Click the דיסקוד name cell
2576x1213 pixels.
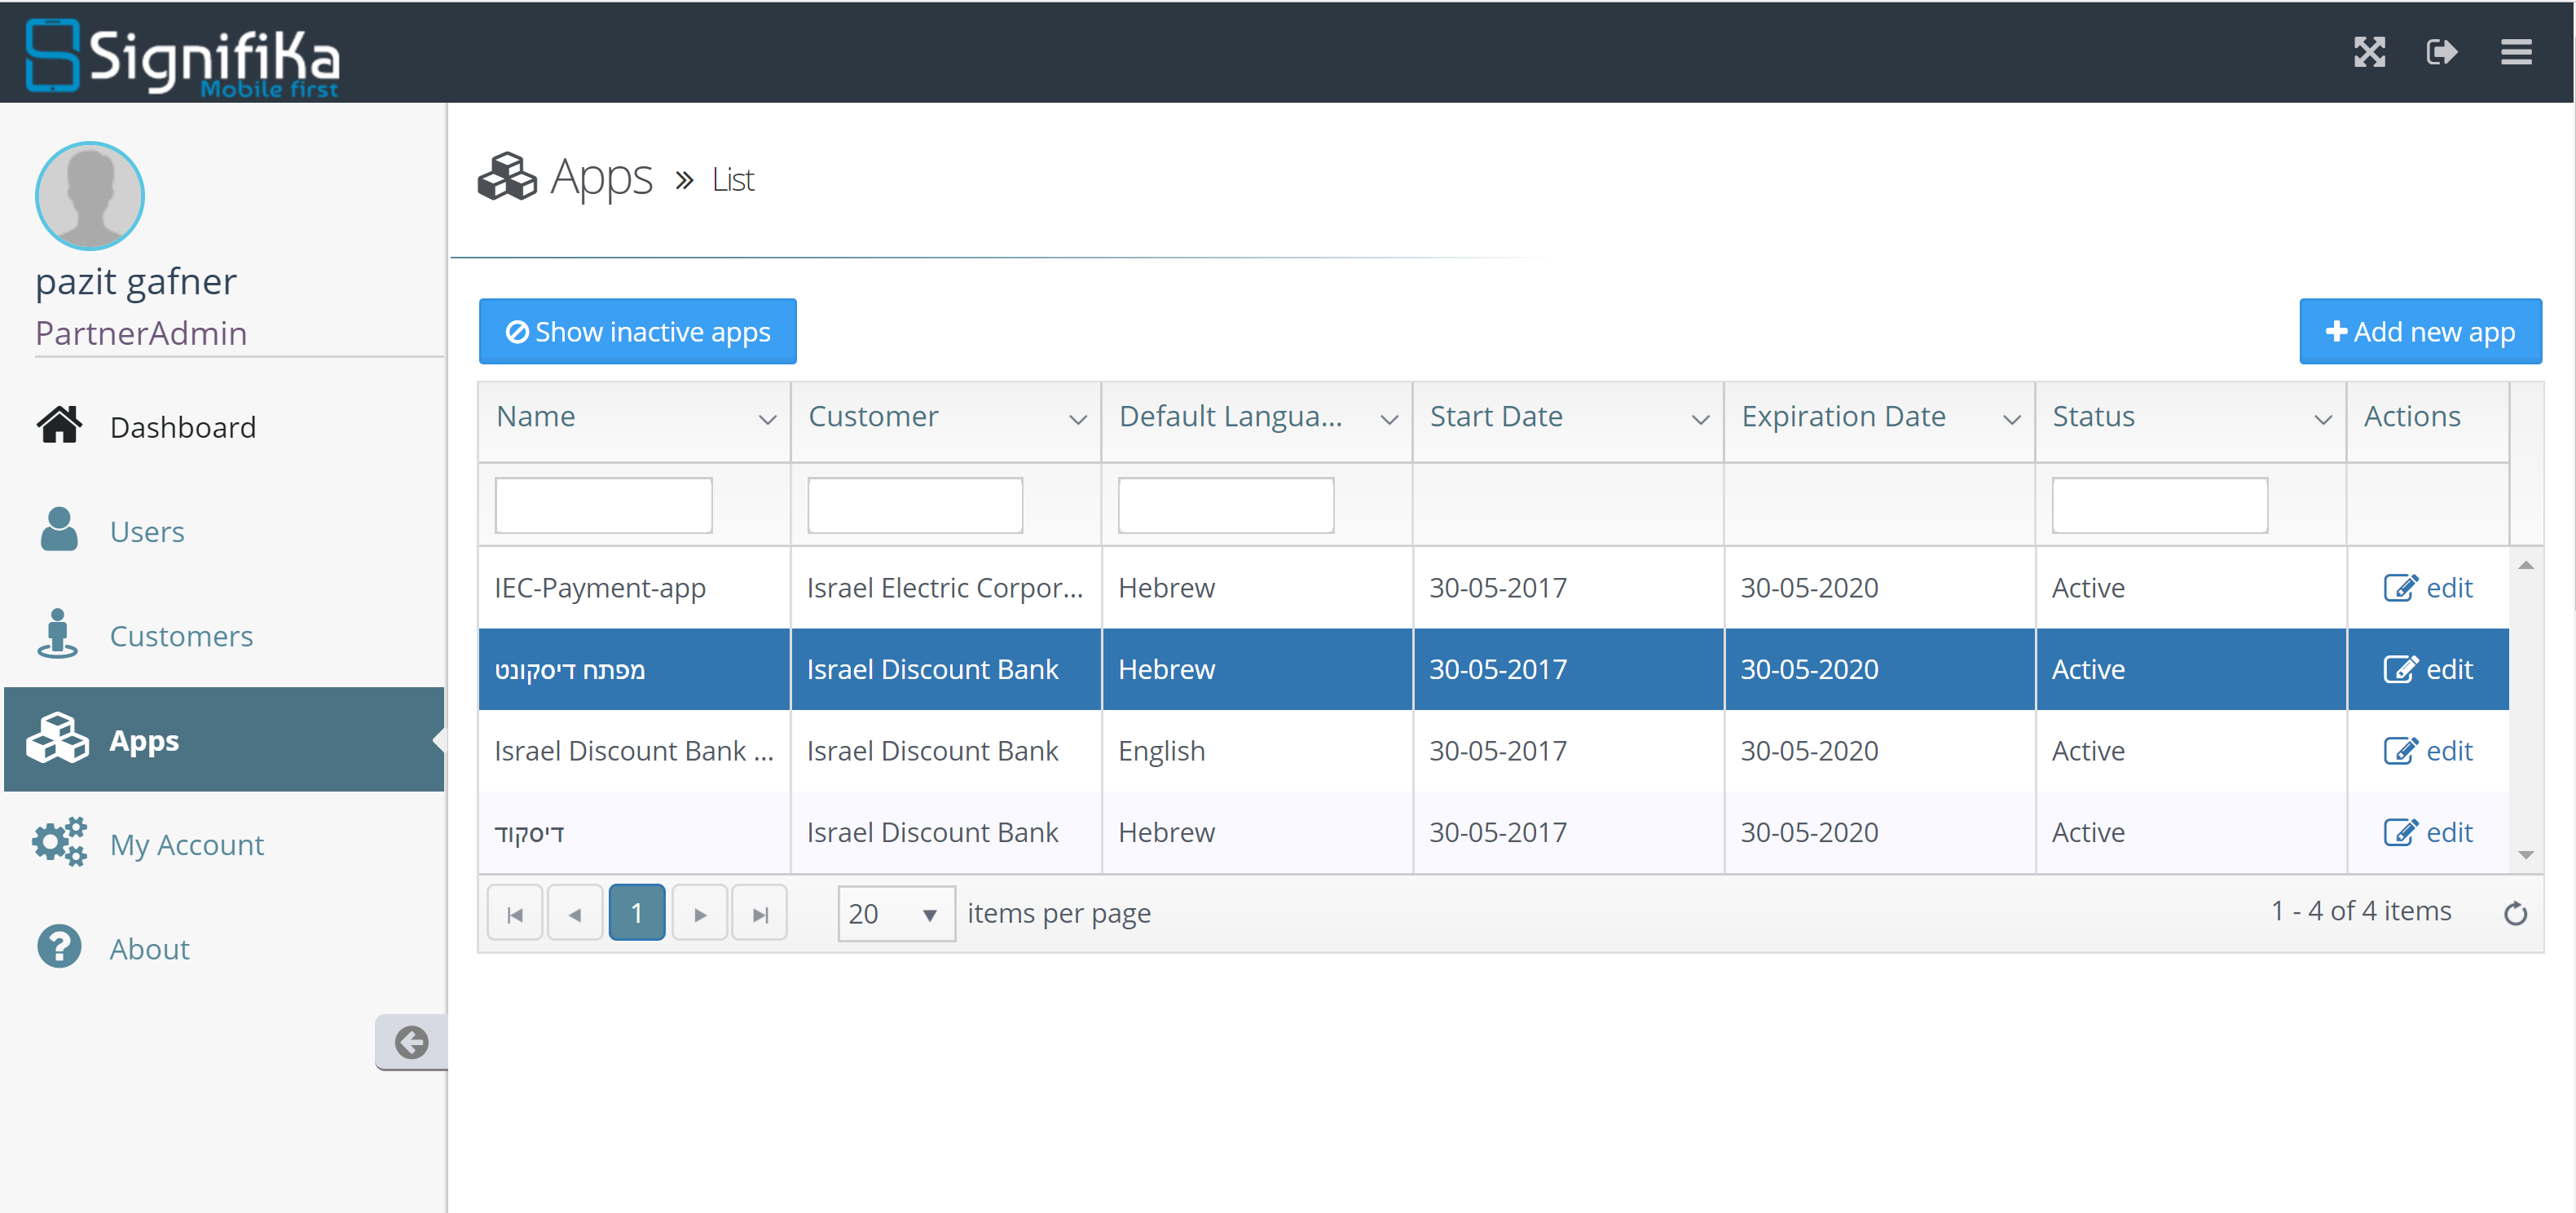634,832
